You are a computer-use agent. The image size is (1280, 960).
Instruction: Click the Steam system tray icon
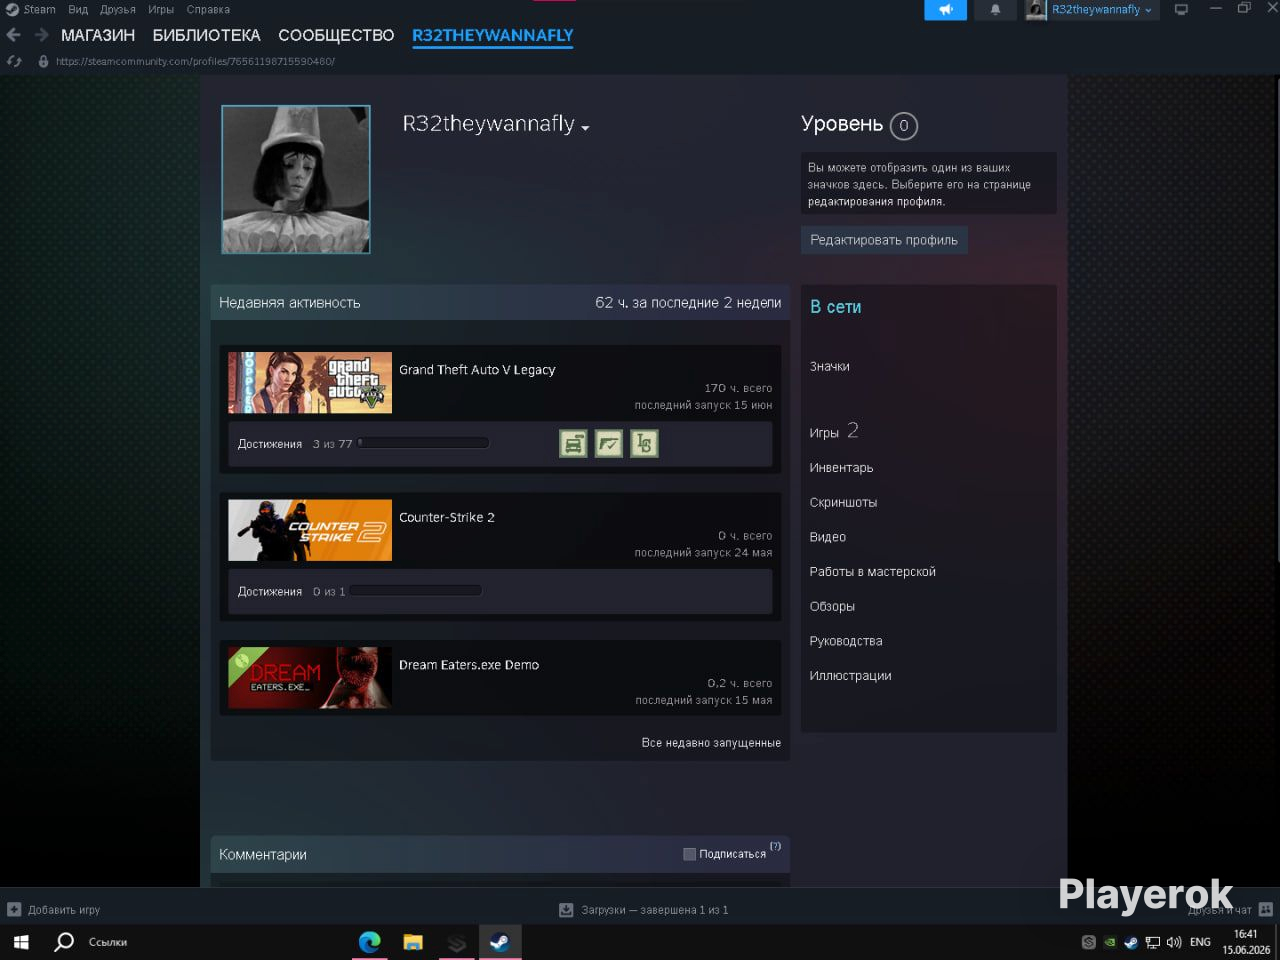(1131, 942)
